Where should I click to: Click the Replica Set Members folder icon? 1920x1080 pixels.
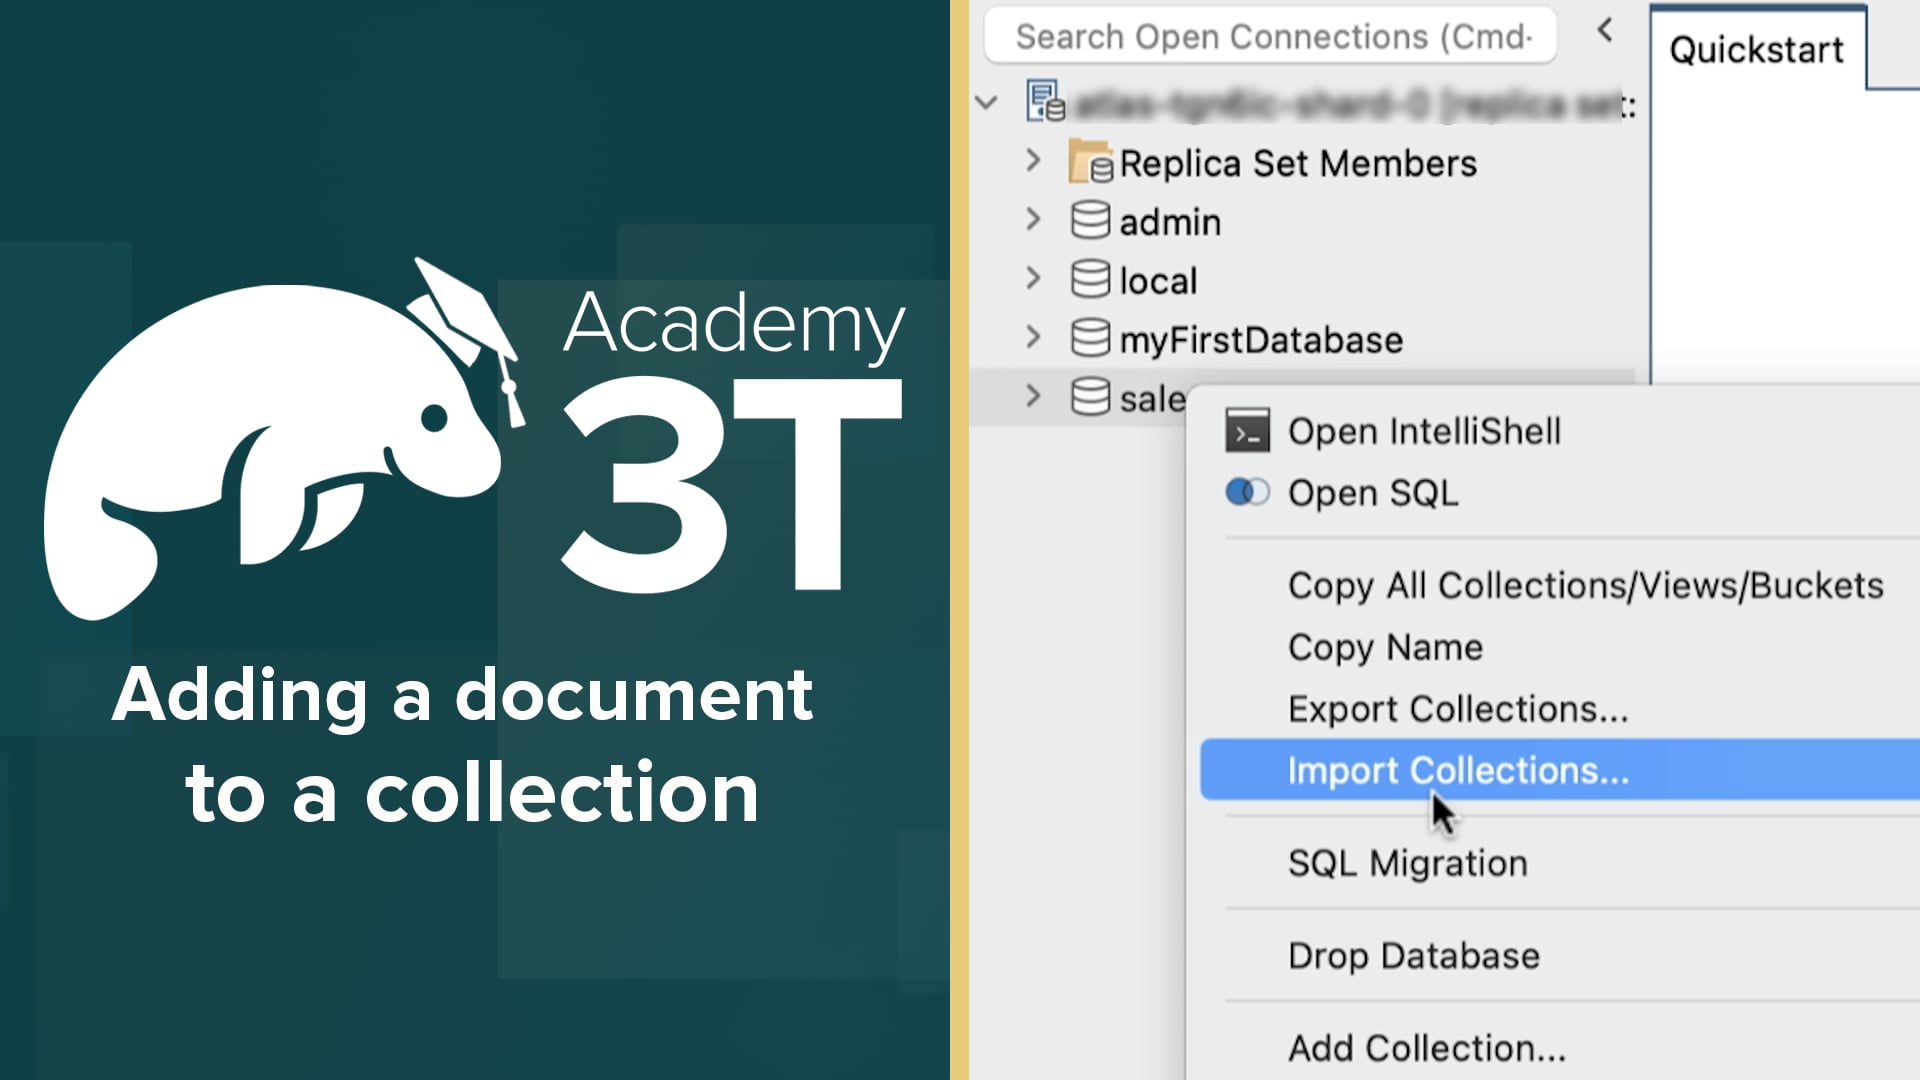tap(1090, 162)
